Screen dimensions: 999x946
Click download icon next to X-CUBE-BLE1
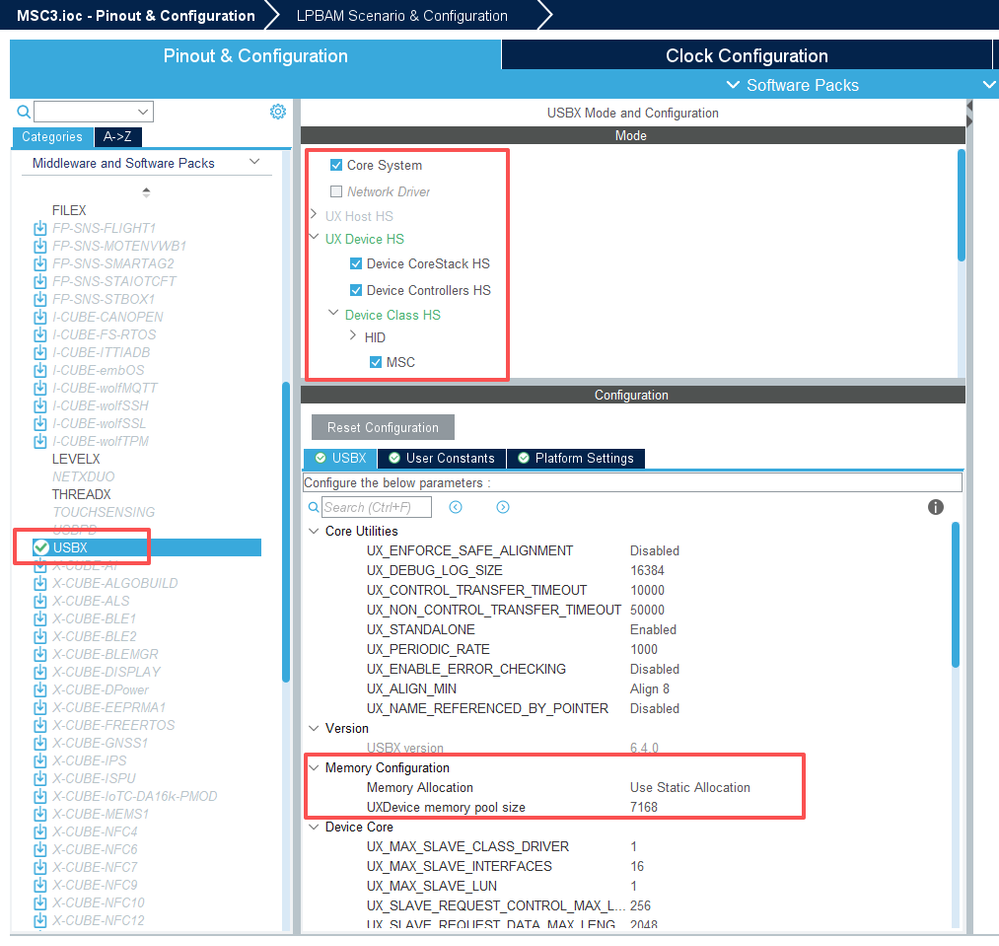click(40, 619)
